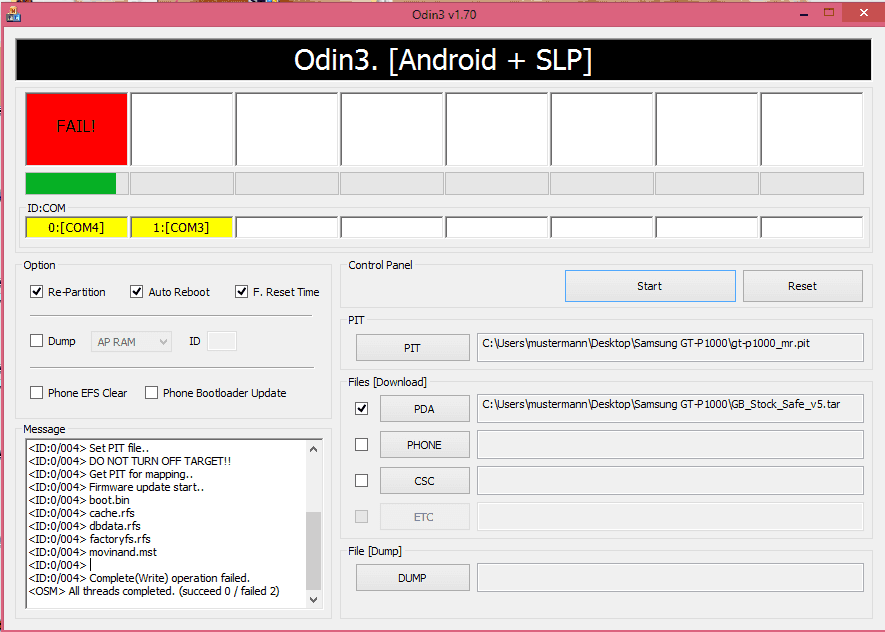Click the empty CSC path field
The width and height of the screenshot is (885, 632).
pos(670,481)
